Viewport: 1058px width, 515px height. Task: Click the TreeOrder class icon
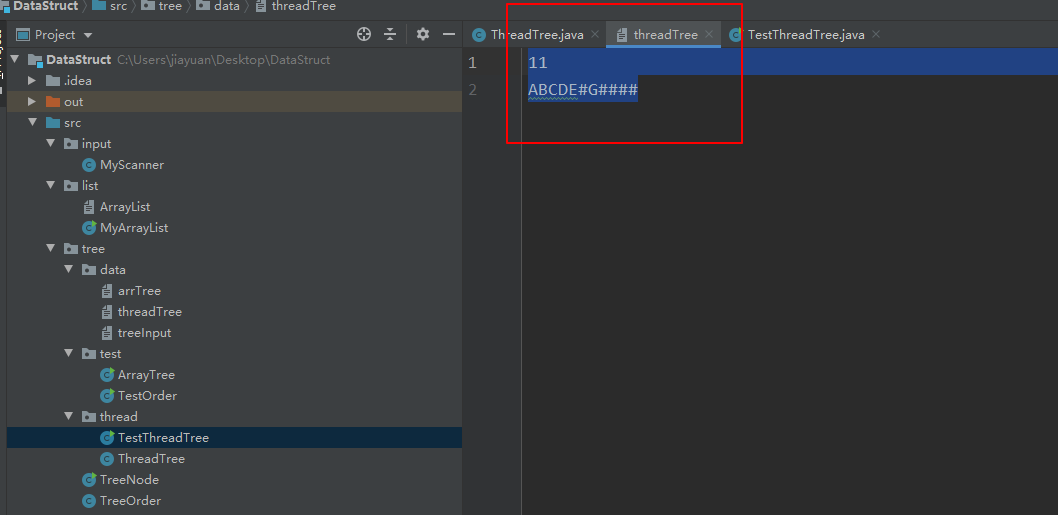[x=88, y=500]
